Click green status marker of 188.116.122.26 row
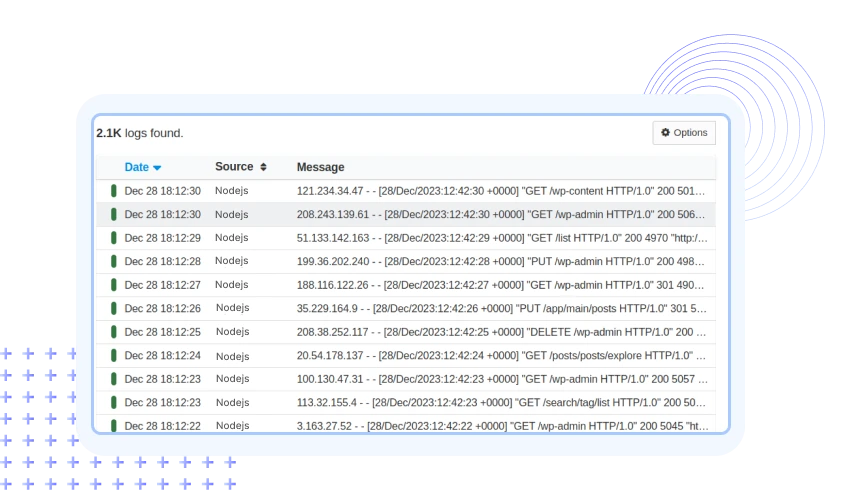This screenshot has height=490, width=860. point(114,285)
